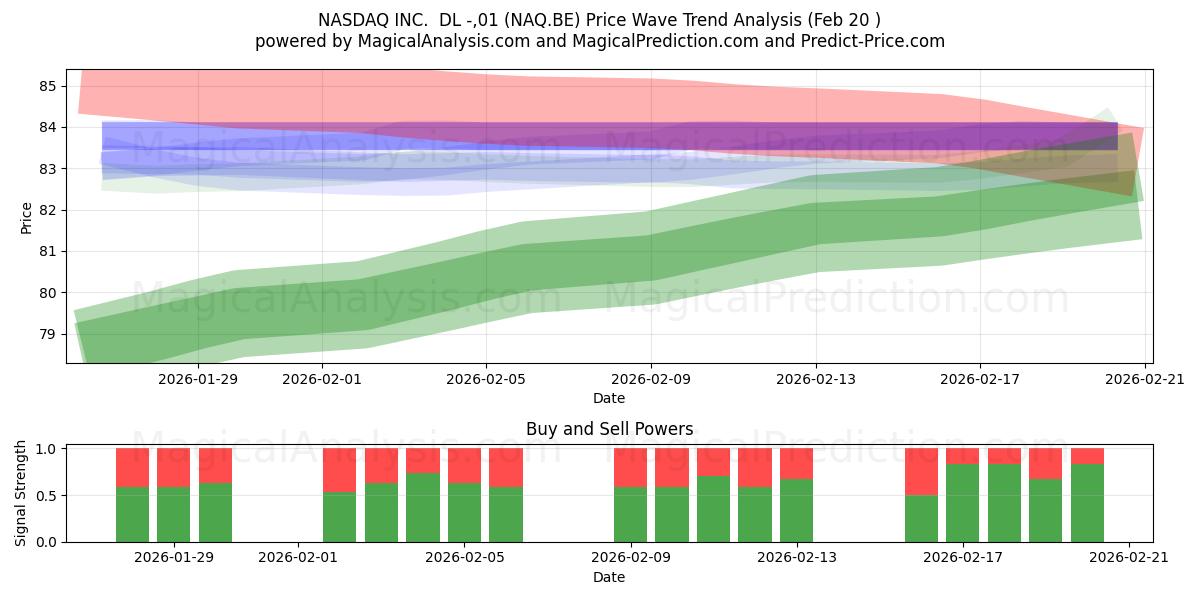Click the 0.0 tick on Signal Strength axis
1200x600 pixels.
(x=47, y=542)
